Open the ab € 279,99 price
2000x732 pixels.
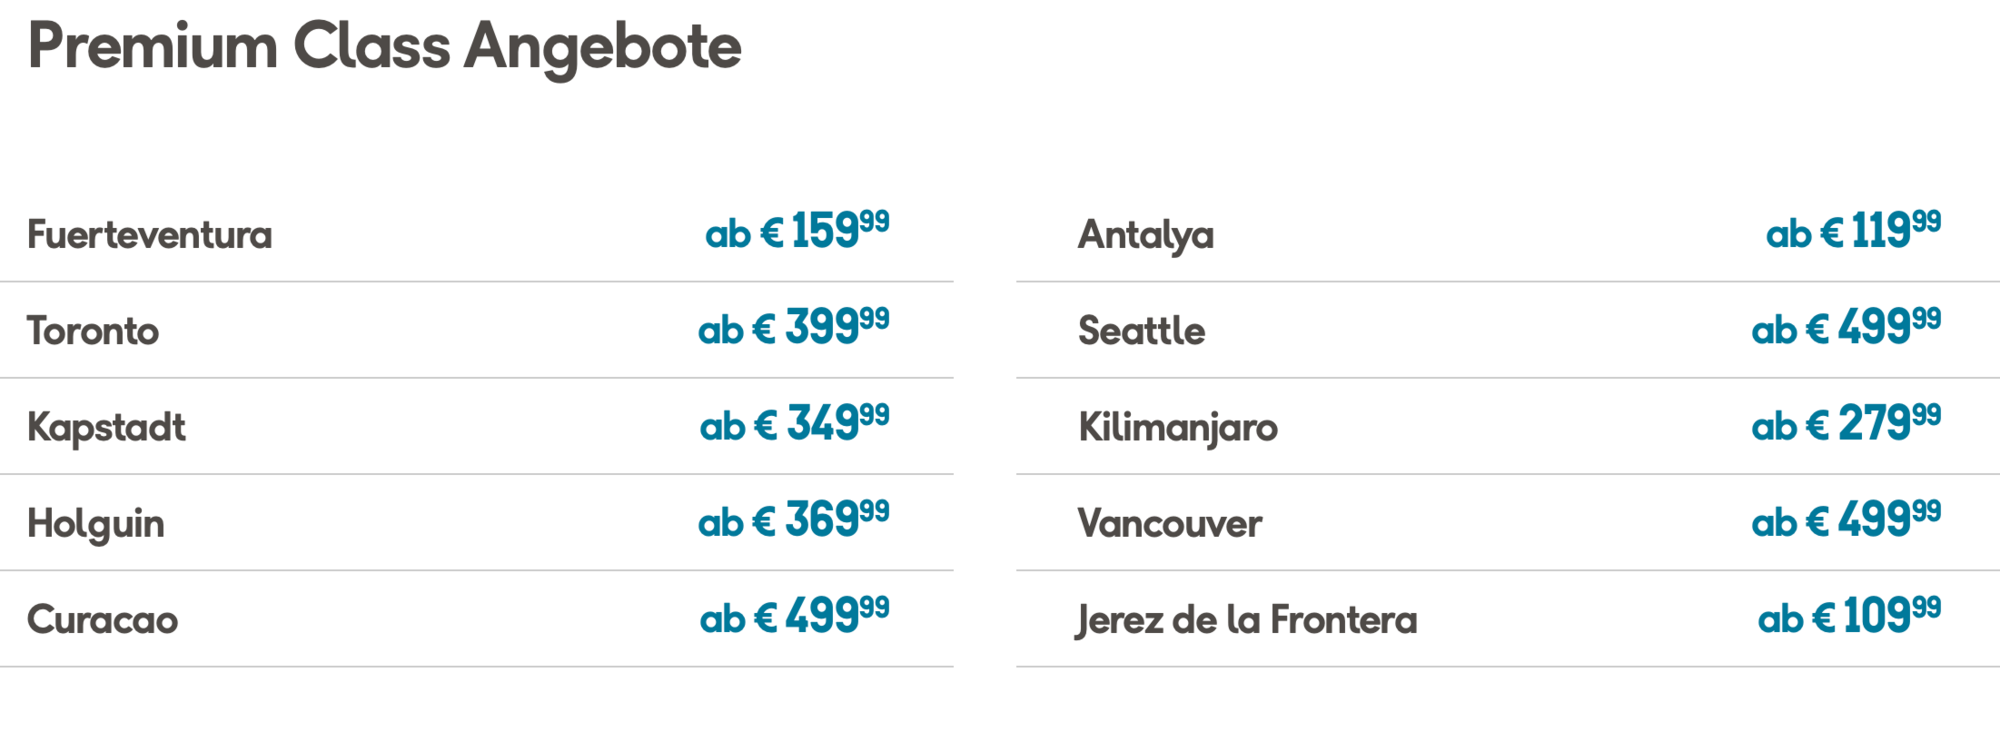click(x=1846, y=424)
